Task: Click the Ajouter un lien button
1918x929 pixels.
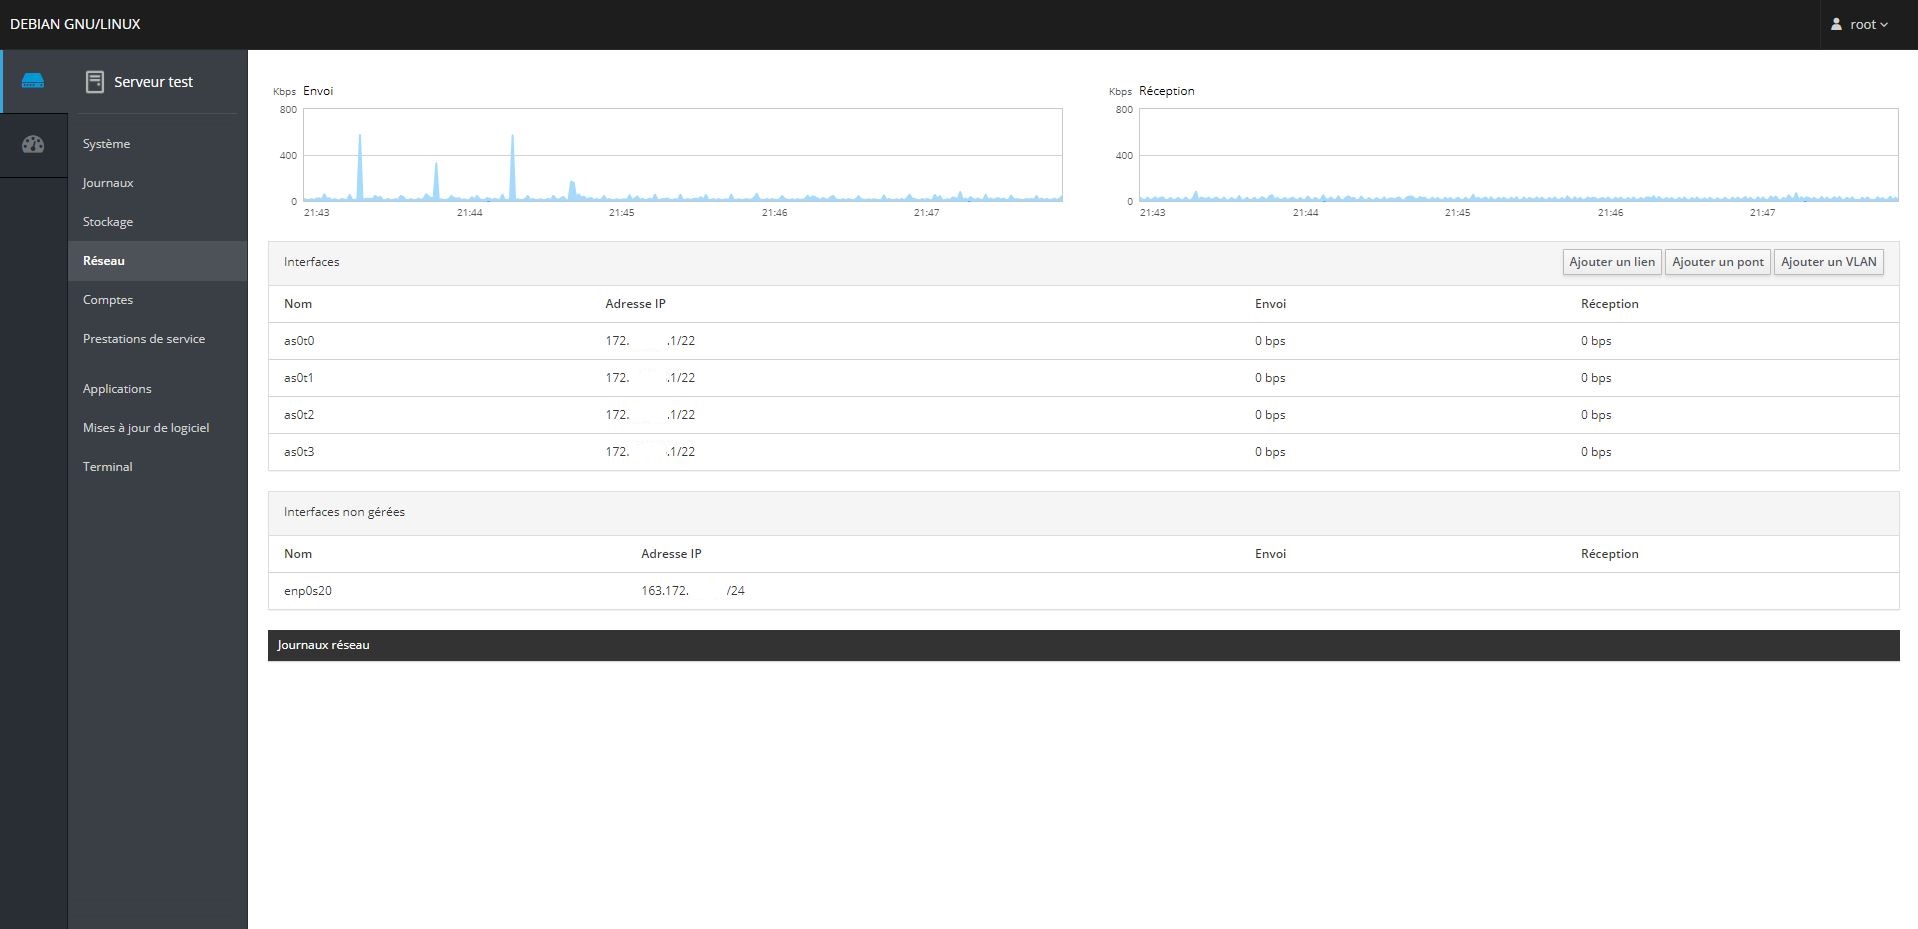Action: (x=1611, y=262)
